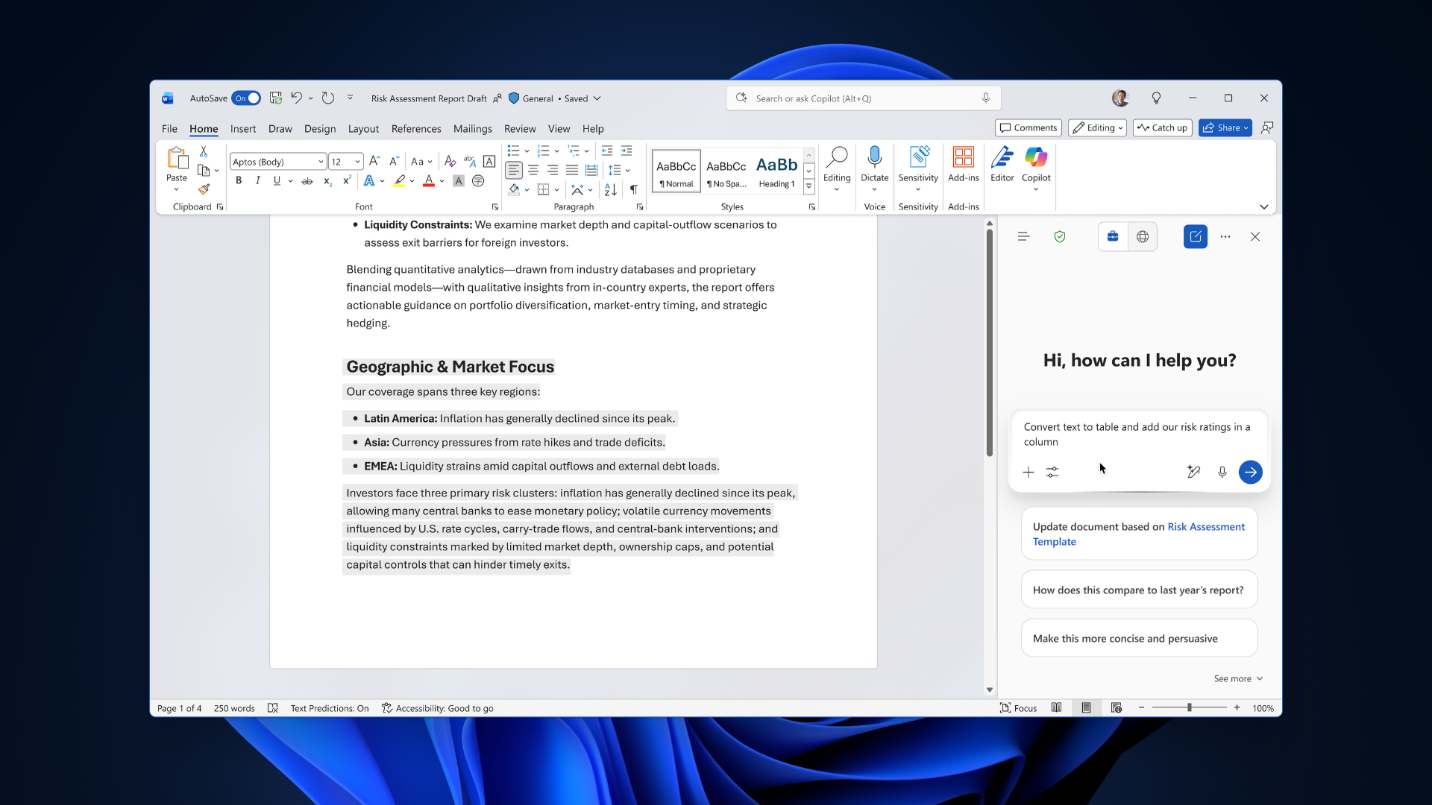Decrease font size with the shrink icon

[x=393, y=161]
